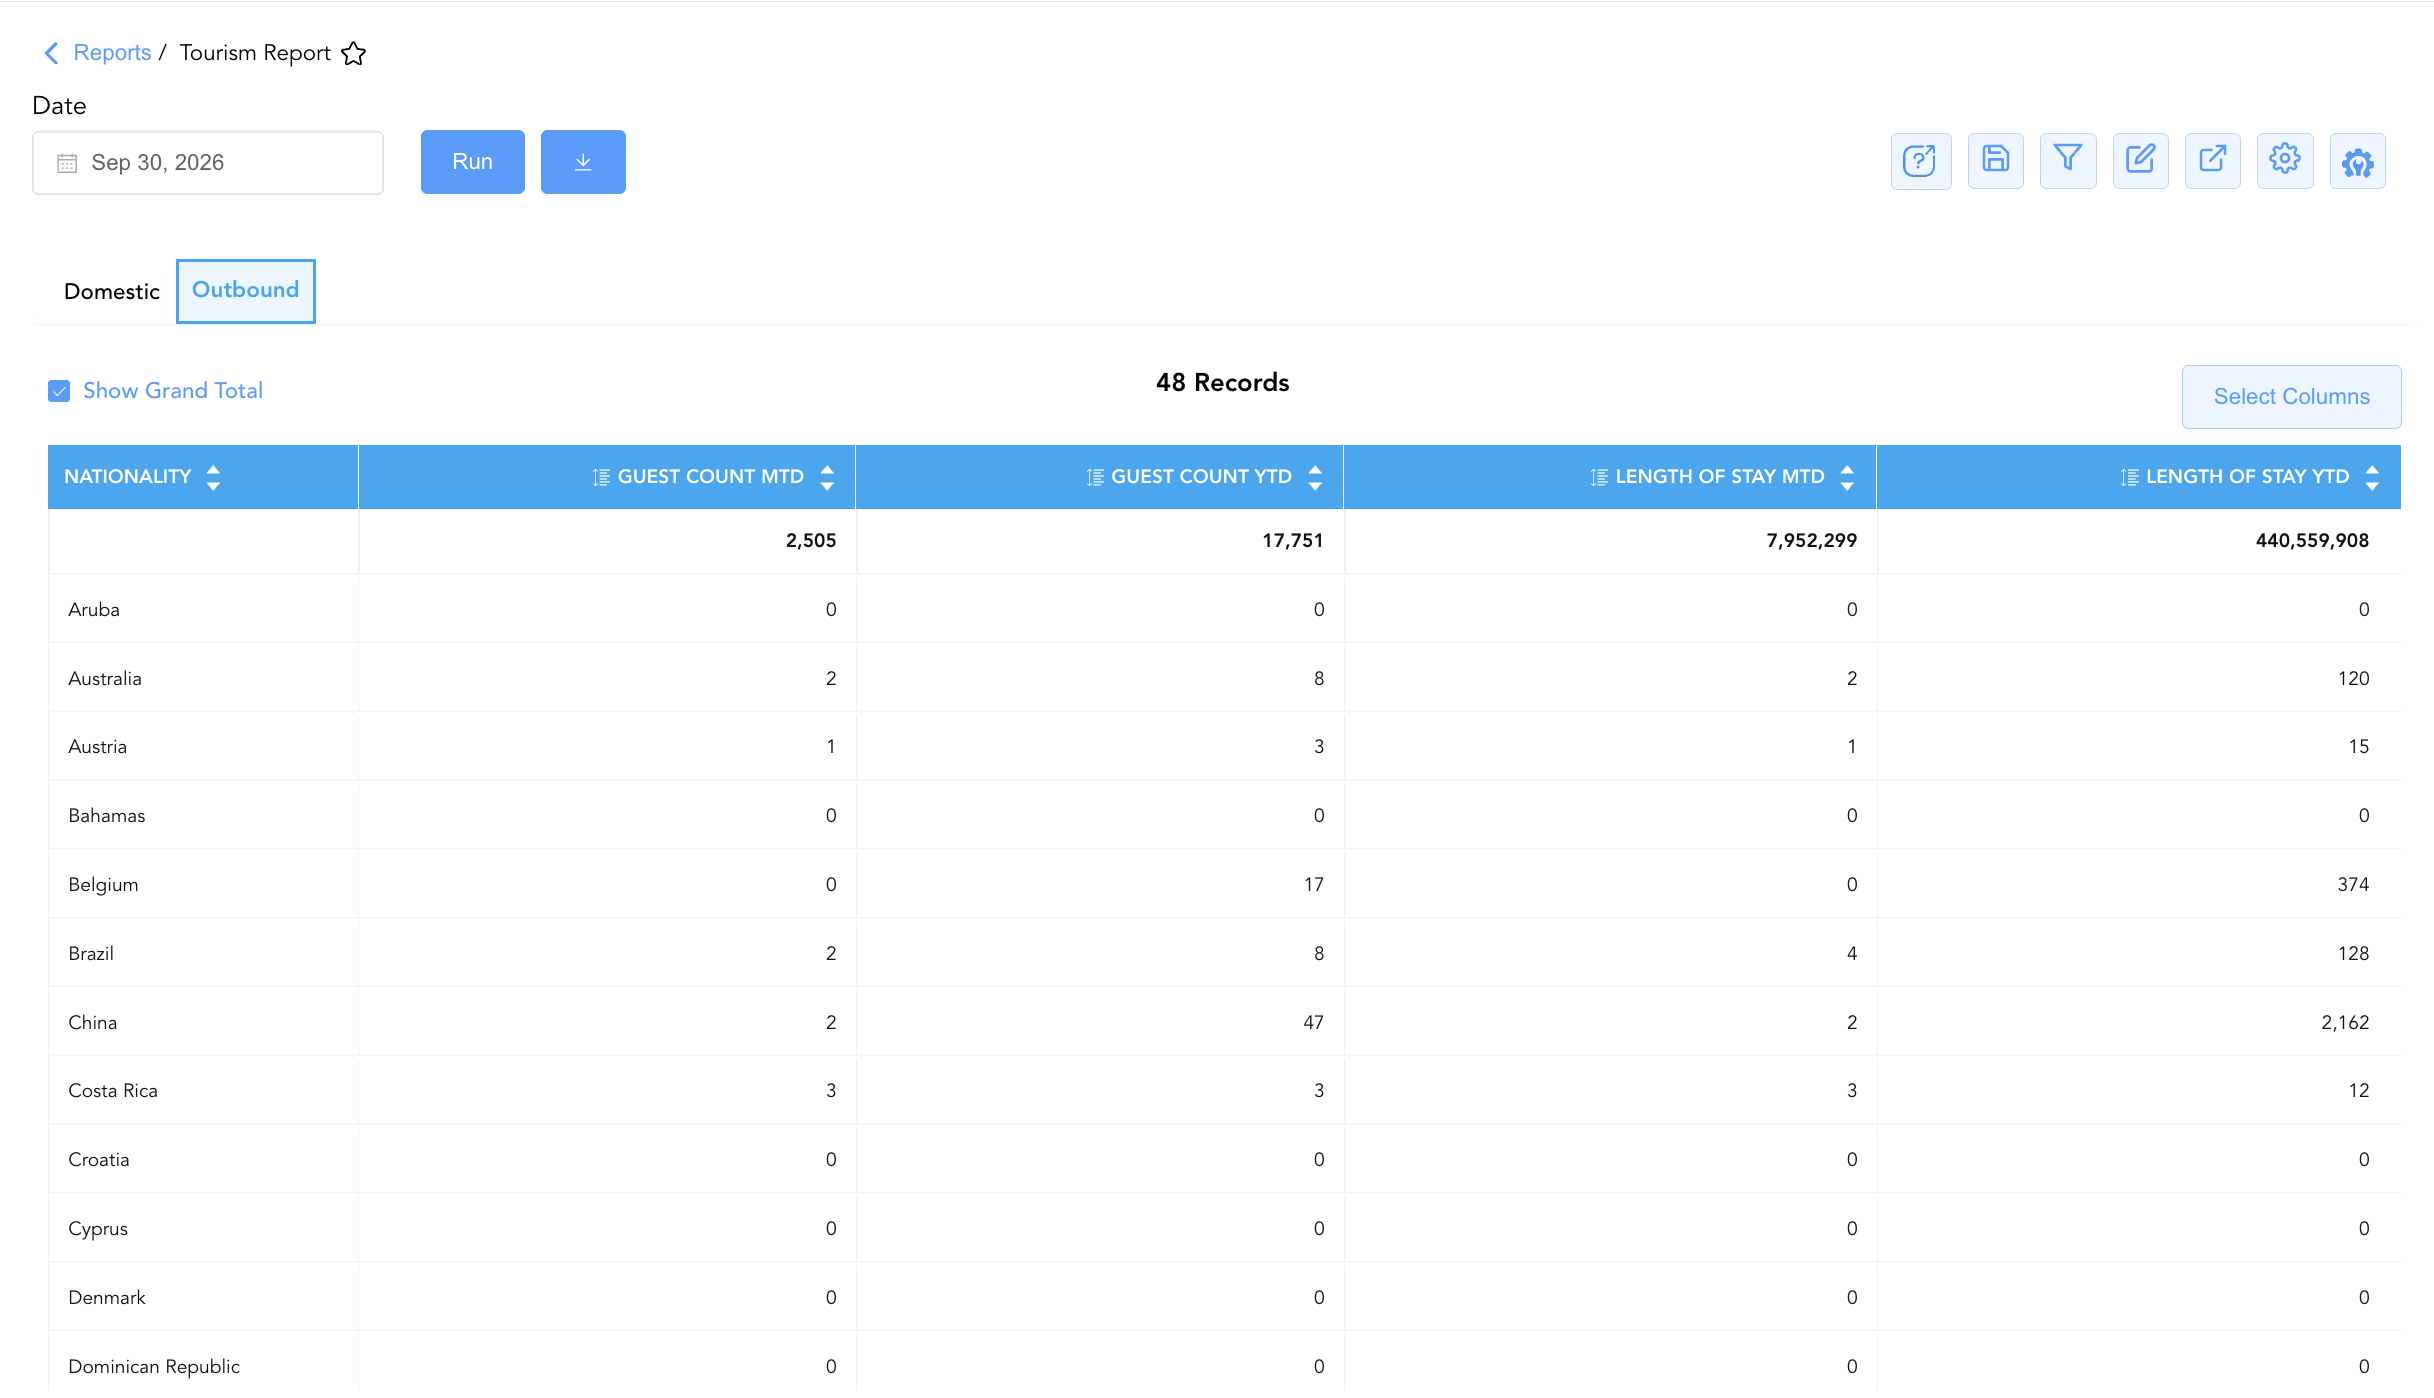Run the report

(x=472, y=162)
